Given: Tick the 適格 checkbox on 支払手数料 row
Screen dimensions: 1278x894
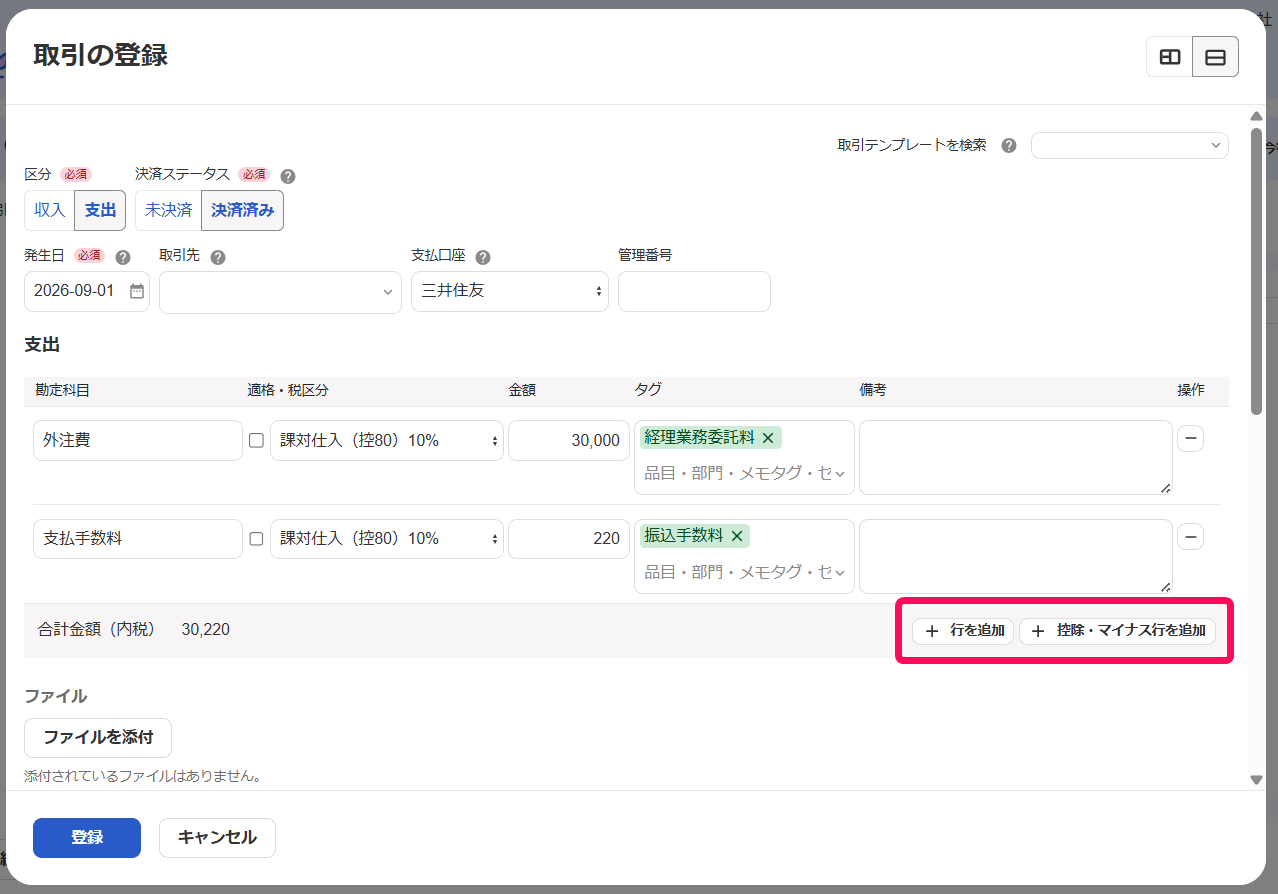Looking at the screenshot, I should (x=256, y=538).
